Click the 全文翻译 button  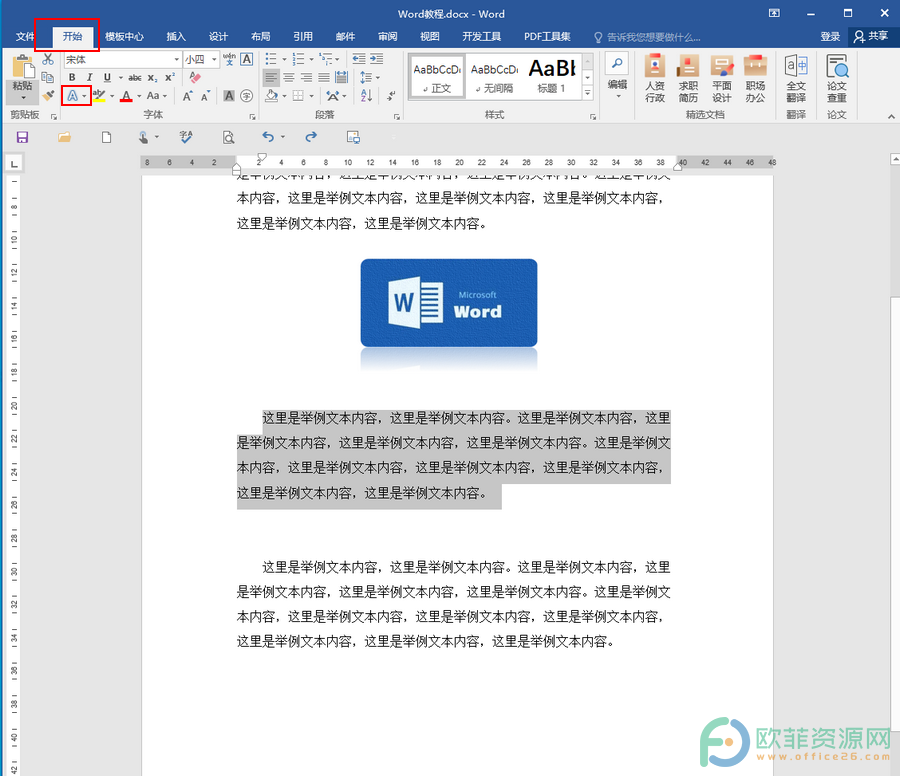(796, 79)
